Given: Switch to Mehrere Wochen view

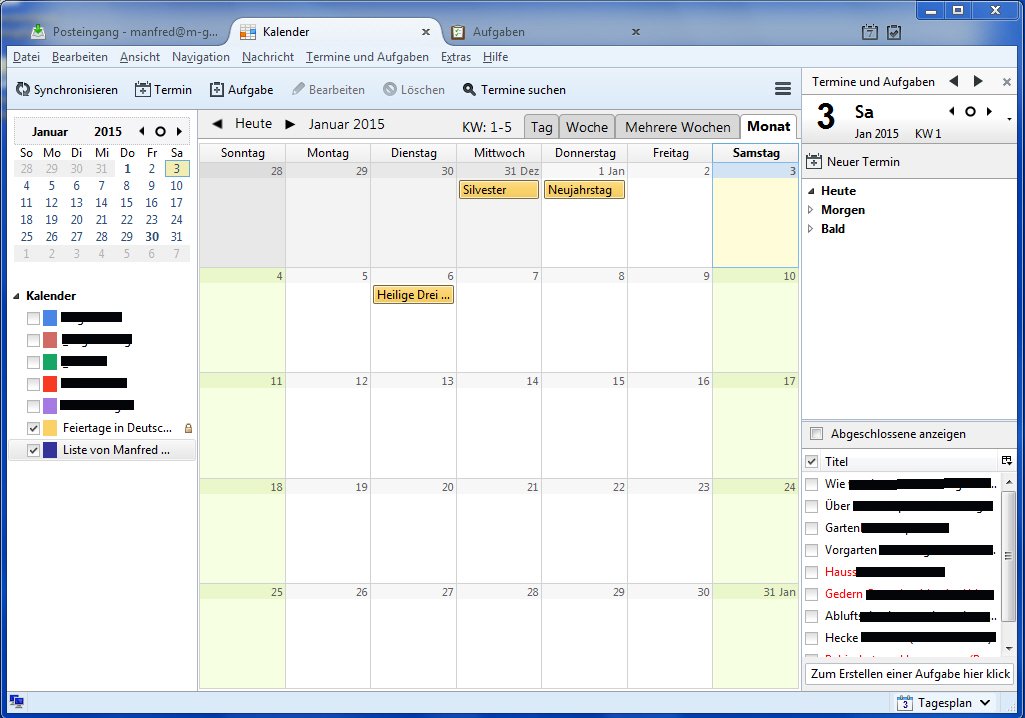Looking at the screenshot, I should [x=677, y=127].
